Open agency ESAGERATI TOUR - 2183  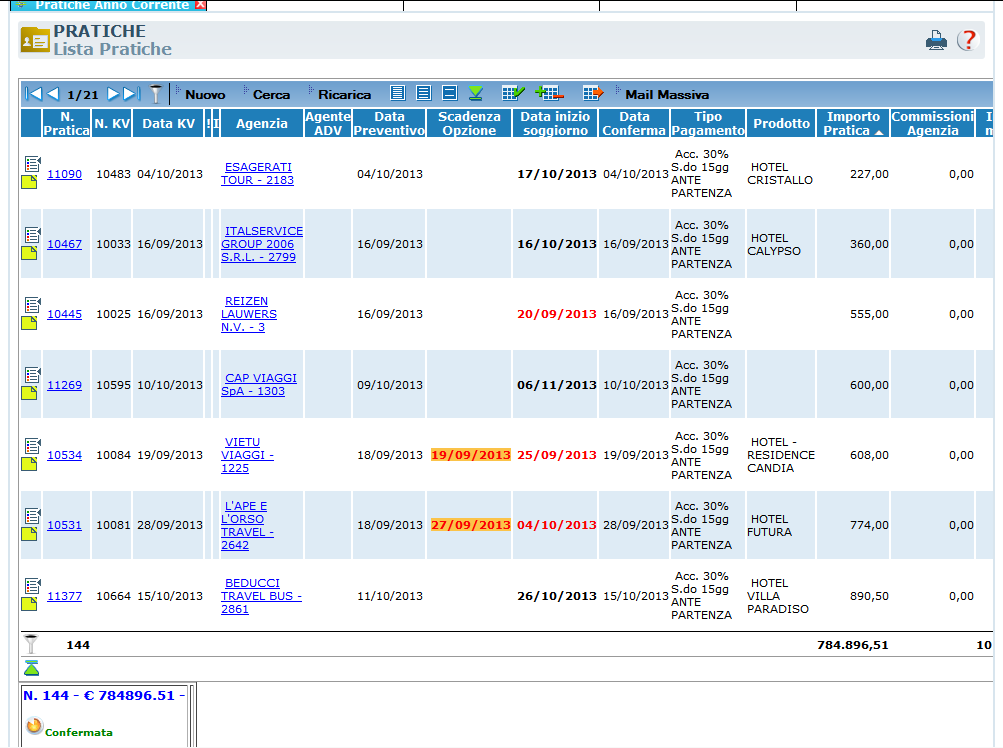258,173
